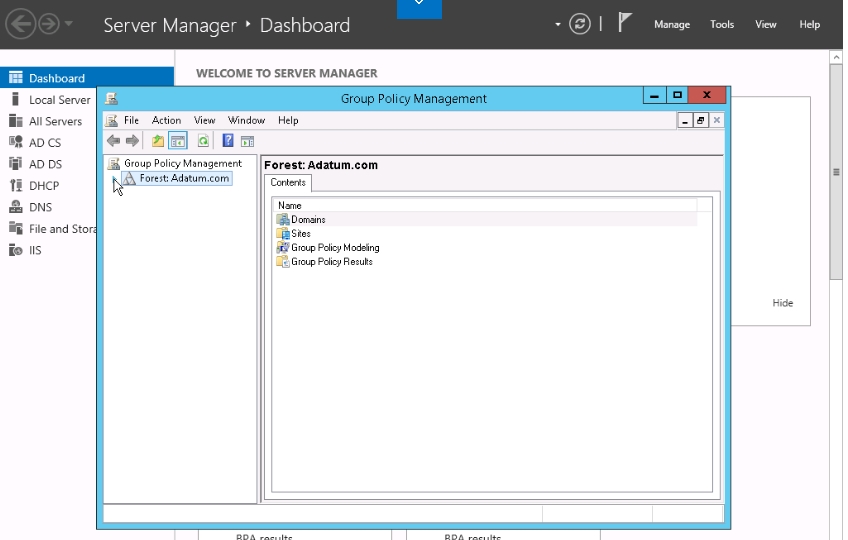Open the Tools menu in Server Manager
This screenshot has width=848, height=540.
click(722, 24)
